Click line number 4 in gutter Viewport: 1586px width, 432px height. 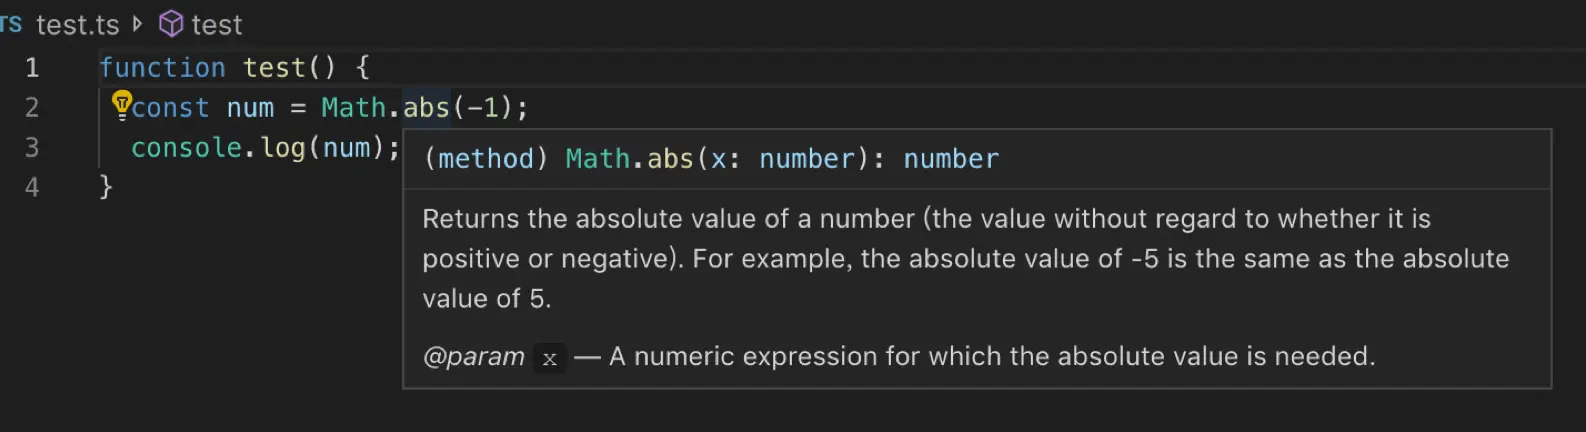pyautogui.click(x=32, y=187)
